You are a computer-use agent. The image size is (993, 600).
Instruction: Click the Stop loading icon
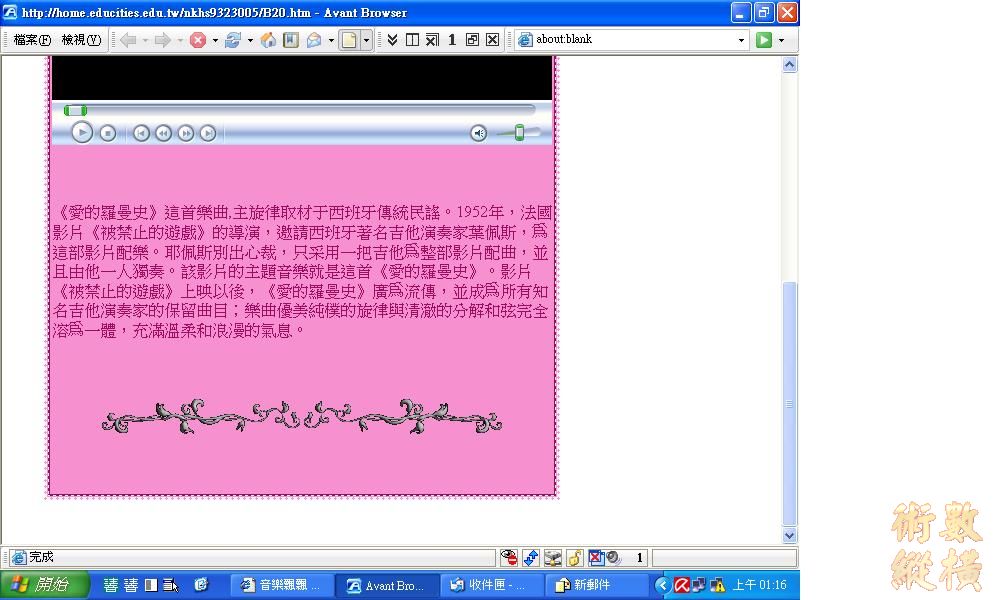pos(198,40)
